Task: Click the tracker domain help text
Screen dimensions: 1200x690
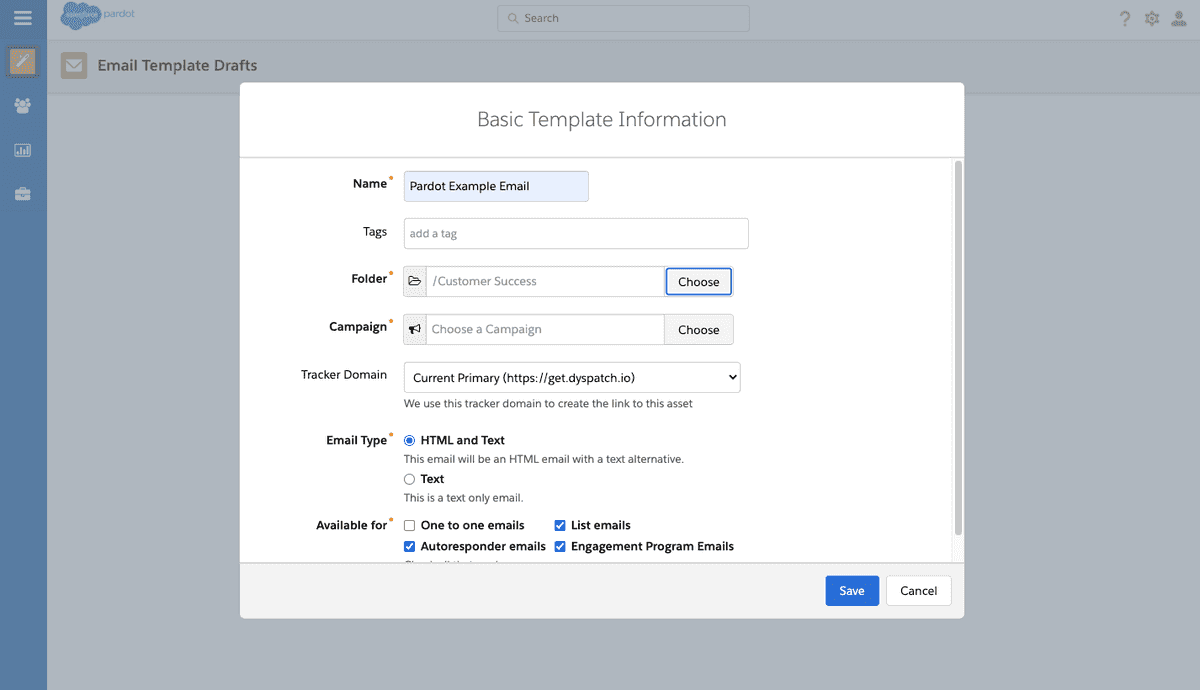Action: point(548,404)
